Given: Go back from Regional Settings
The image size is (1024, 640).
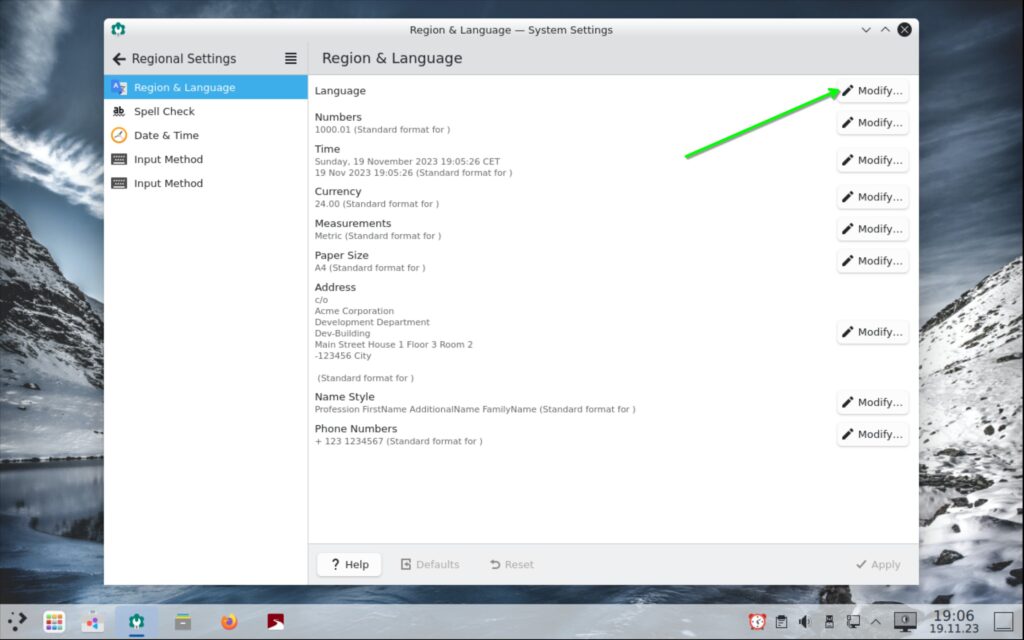Looking at the screenshot, I should (119, 59).
